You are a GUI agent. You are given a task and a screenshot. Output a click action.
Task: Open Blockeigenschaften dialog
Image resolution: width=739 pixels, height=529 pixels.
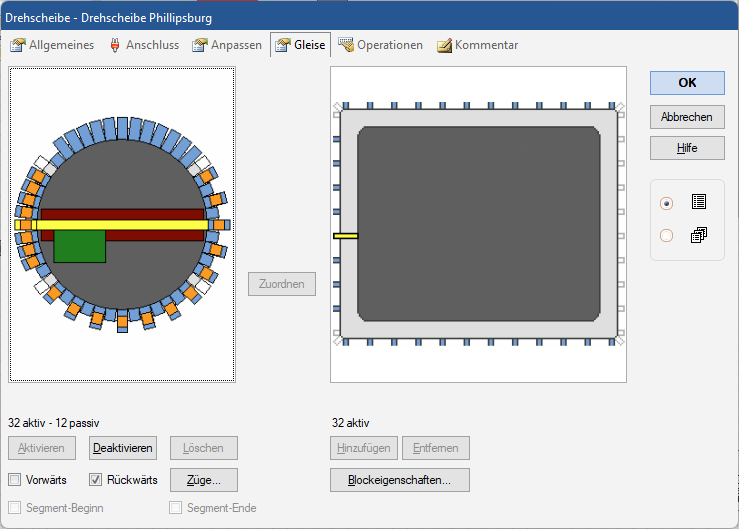399,480
